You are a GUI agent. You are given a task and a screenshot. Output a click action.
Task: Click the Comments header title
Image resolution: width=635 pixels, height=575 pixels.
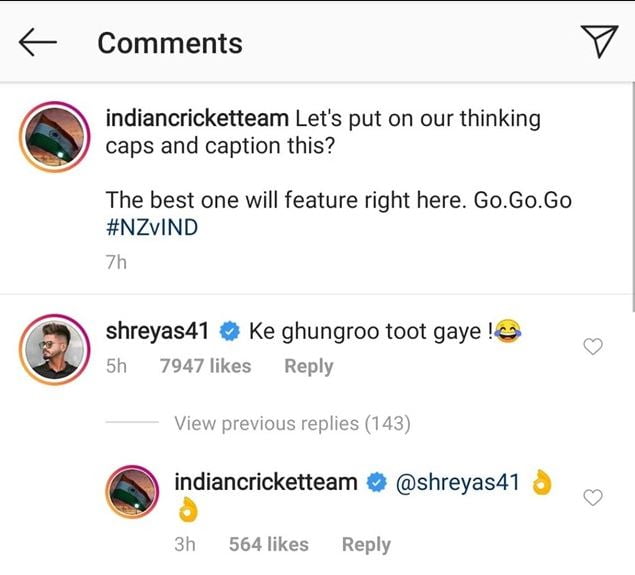(x=170, y=43)
